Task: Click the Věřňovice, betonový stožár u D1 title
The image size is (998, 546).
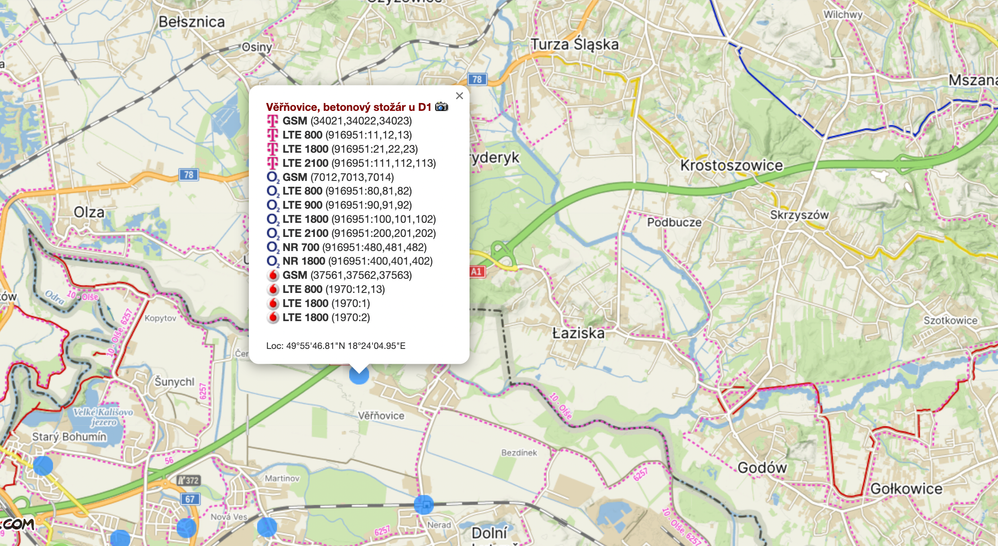Action: [349, 107]
